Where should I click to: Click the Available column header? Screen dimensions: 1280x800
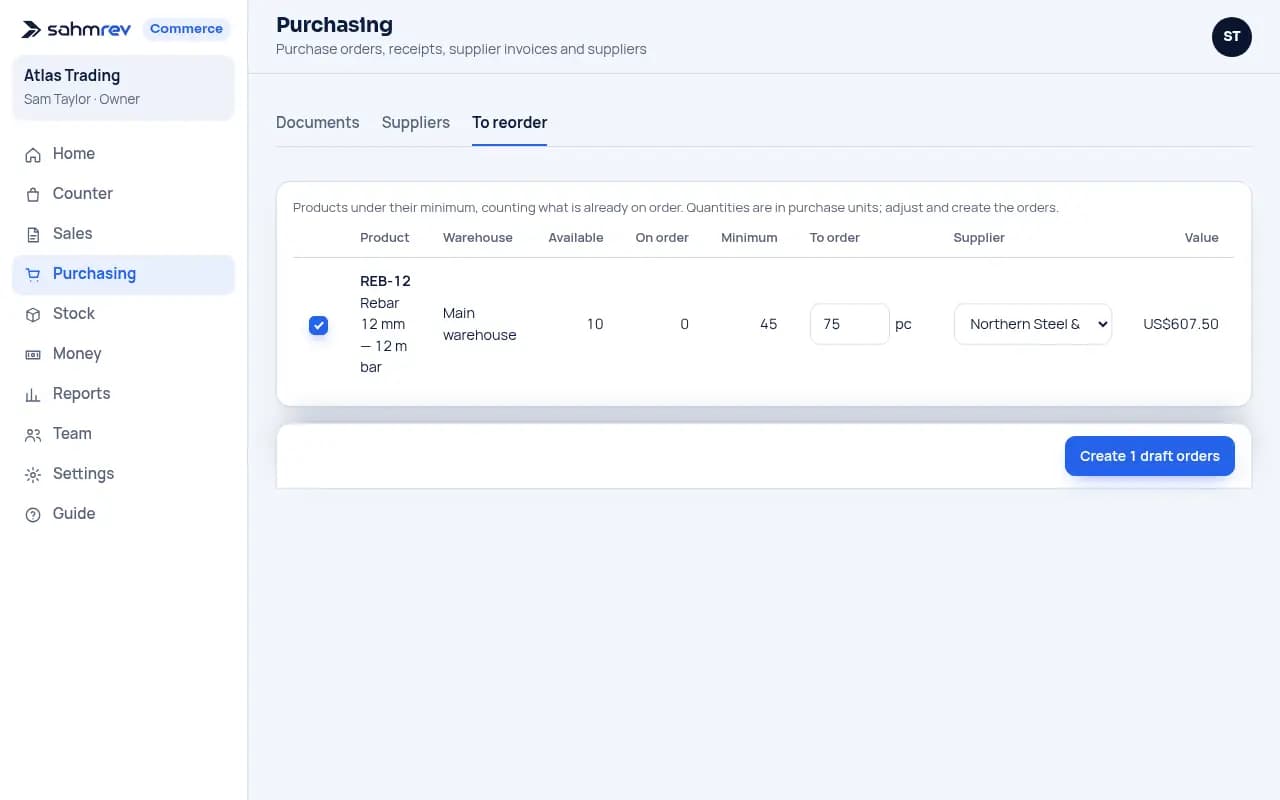point(576,238)
